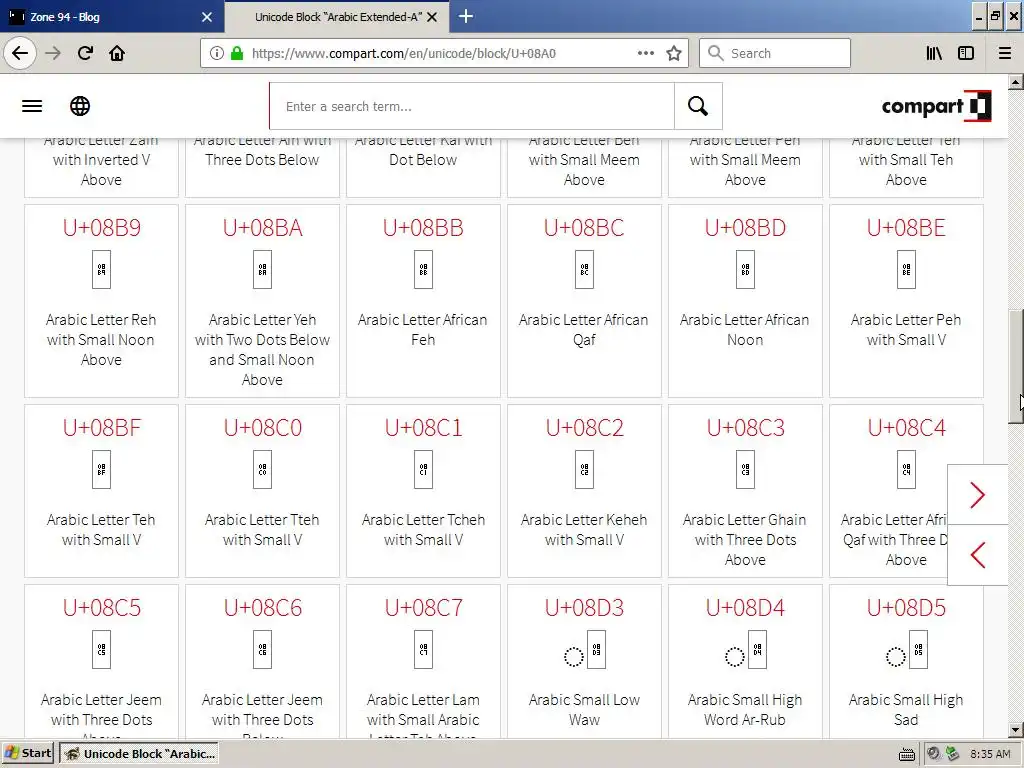Open the Windows Start menu
Screen dimensions: 1024x768
coord(28,753)
